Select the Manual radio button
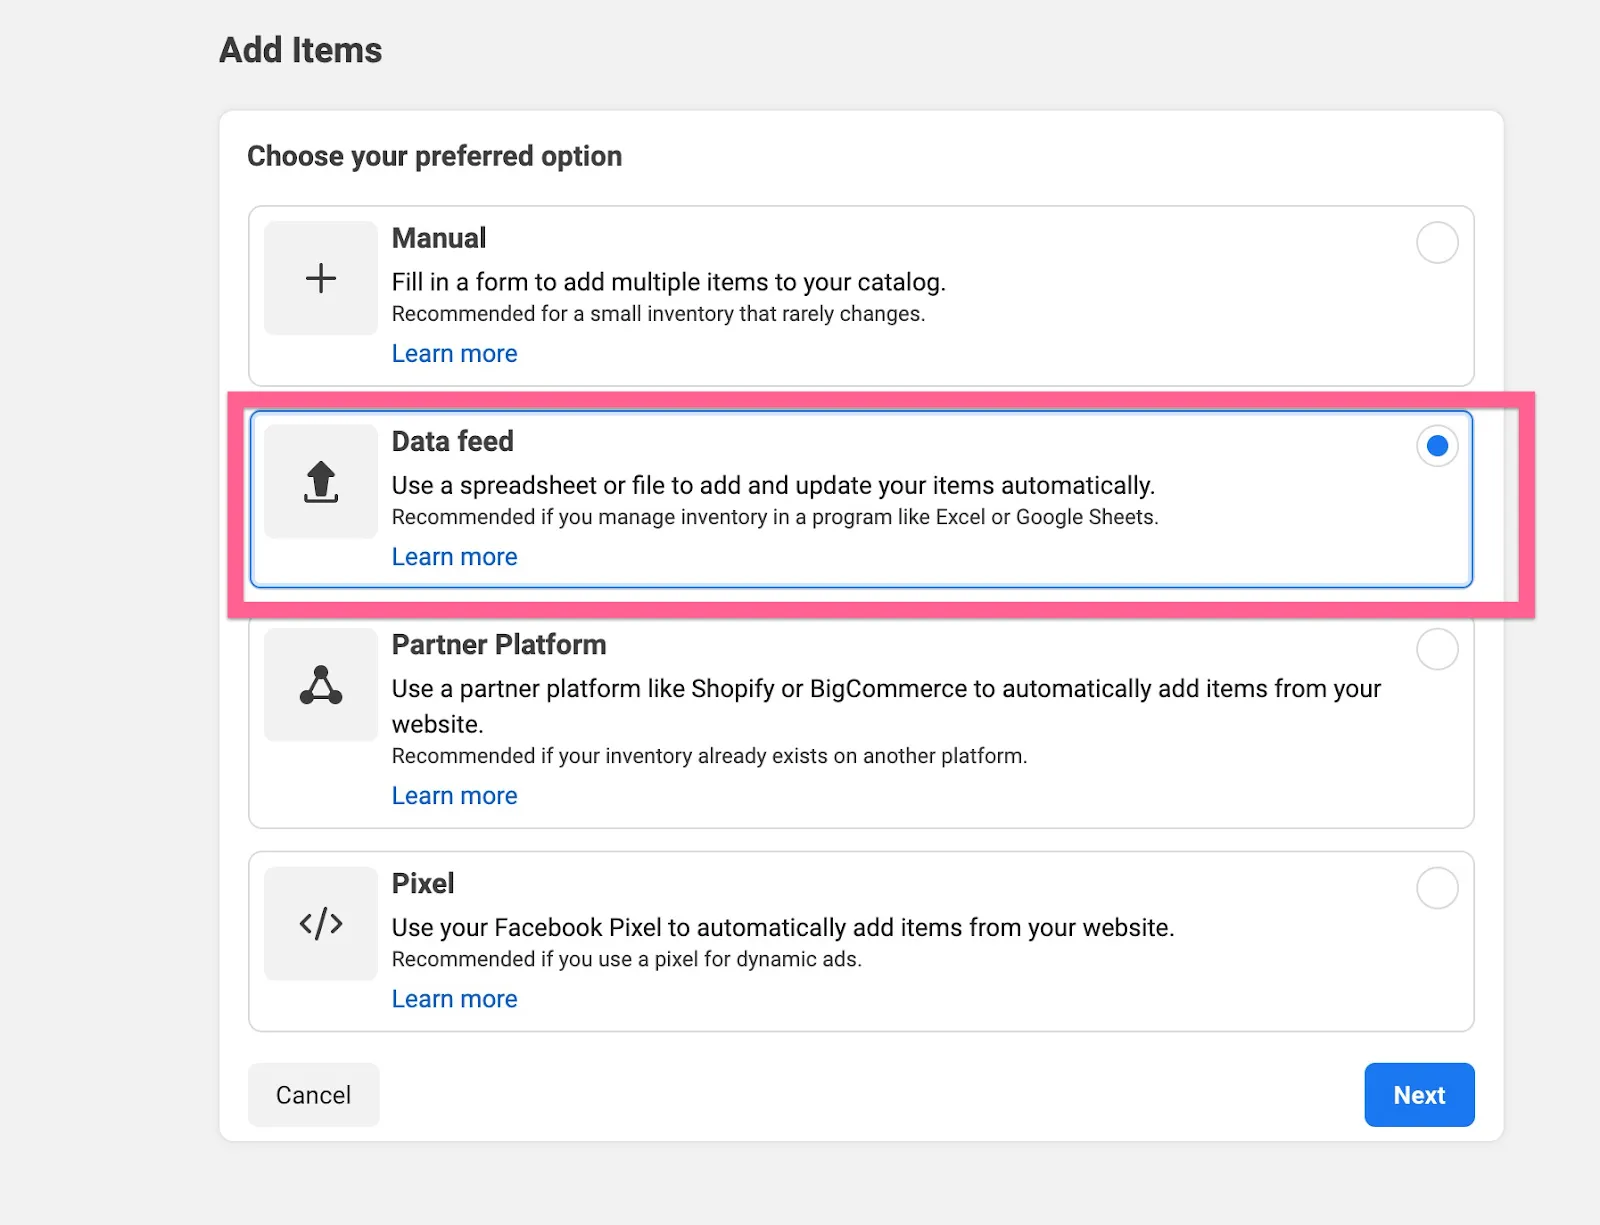Viewport: 1600px width, 1225px height. (1437, 242)
